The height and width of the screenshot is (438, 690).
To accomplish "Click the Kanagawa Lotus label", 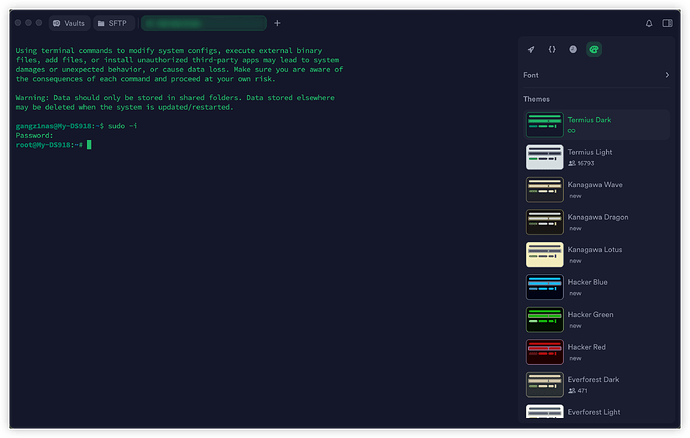I will tap(595, 250).
